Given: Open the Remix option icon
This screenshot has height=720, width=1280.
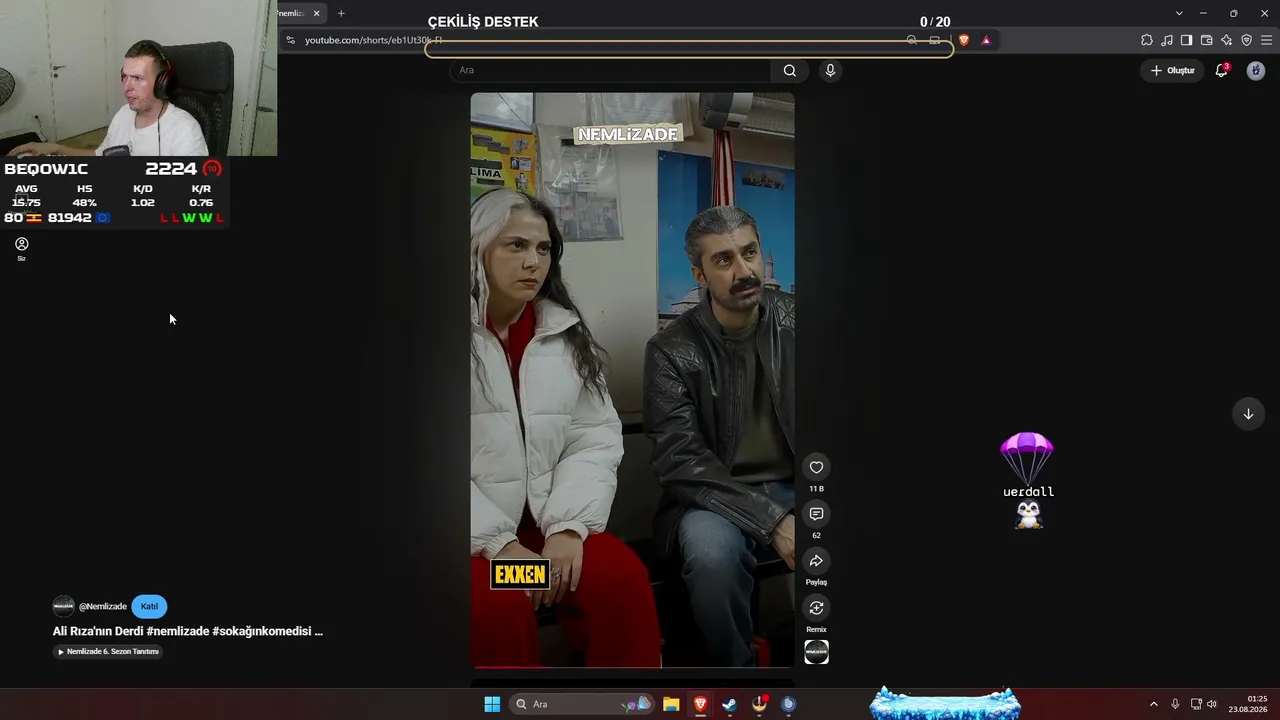Looking at the screenshot, I should (x=816, y=608).
